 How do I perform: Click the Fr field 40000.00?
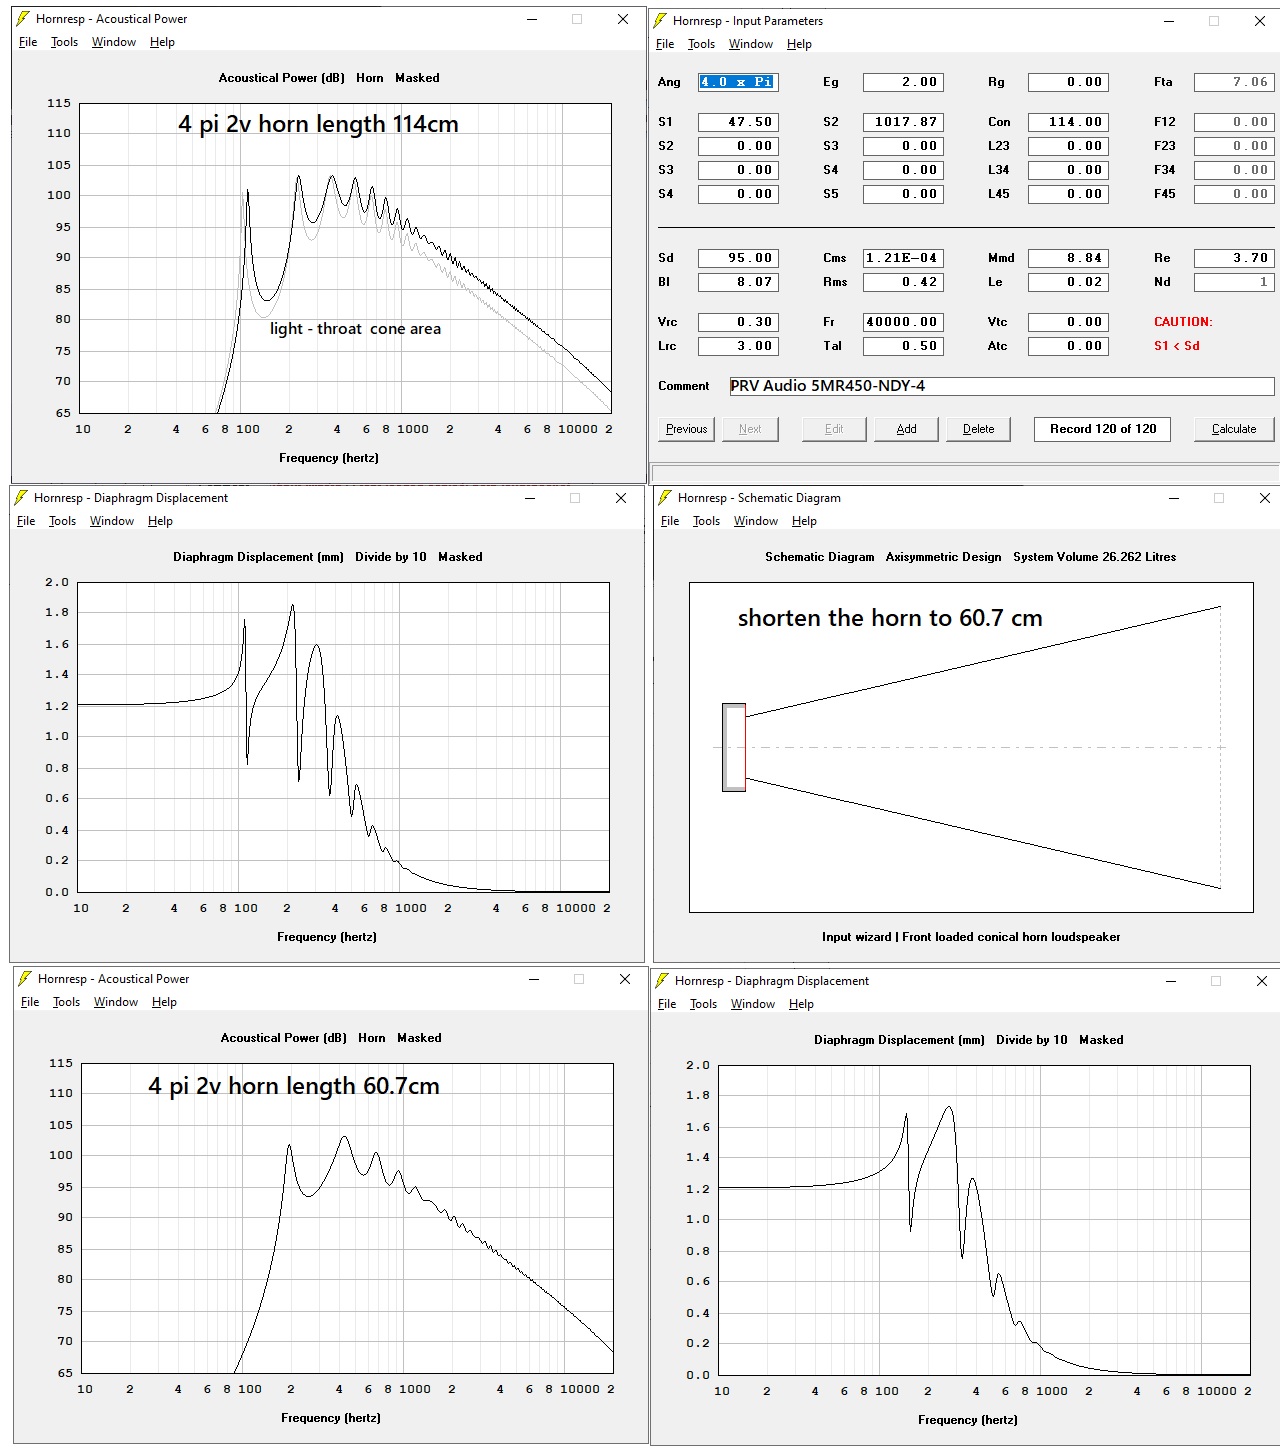(903, 322)
